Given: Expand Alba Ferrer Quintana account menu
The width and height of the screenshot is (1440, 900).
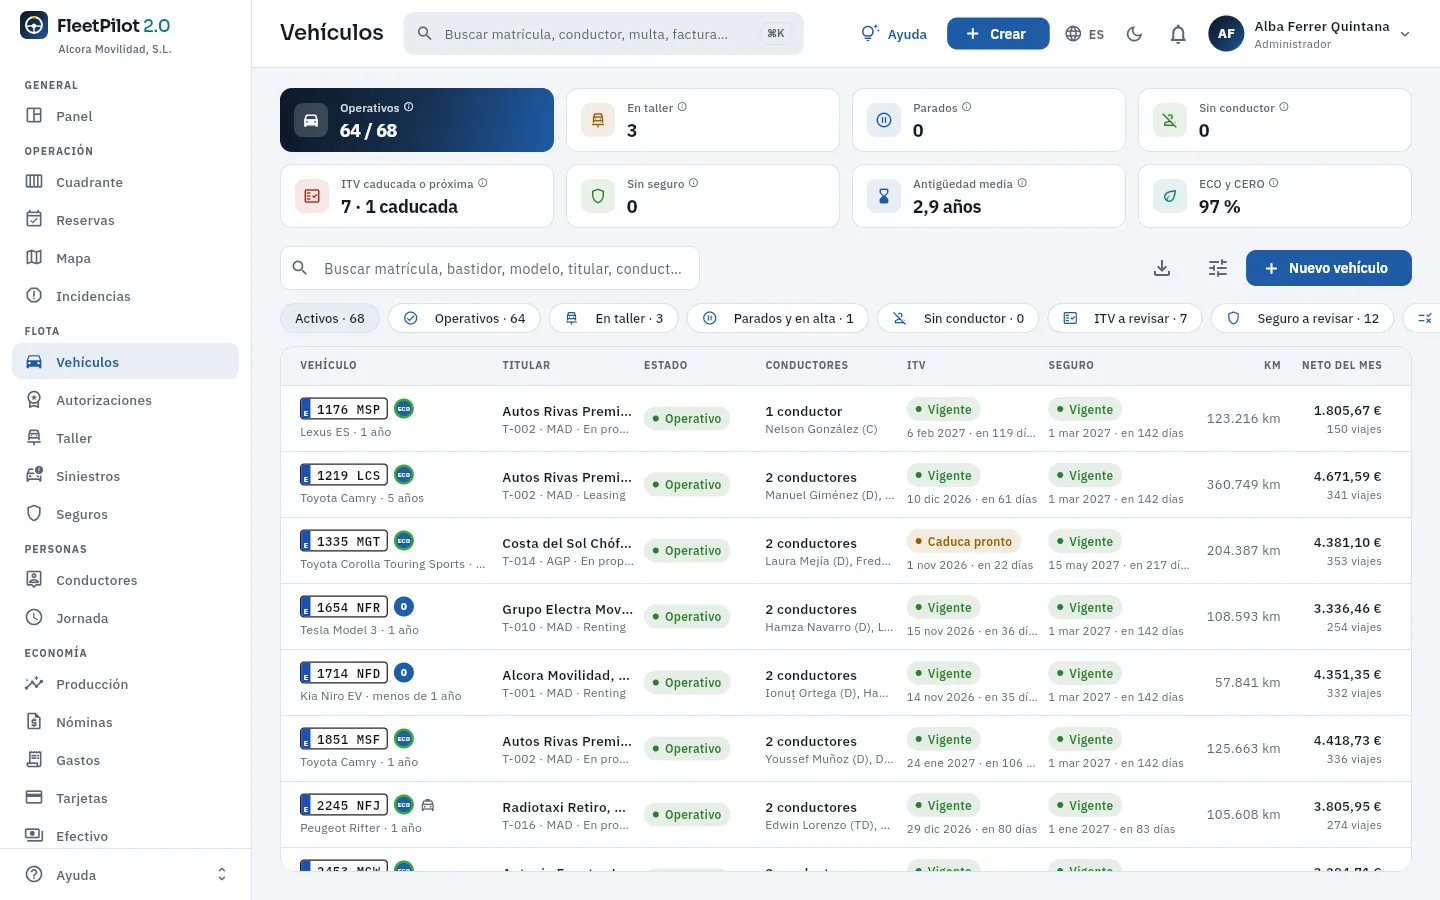Looking at the screenshot, I should 1310,34.
